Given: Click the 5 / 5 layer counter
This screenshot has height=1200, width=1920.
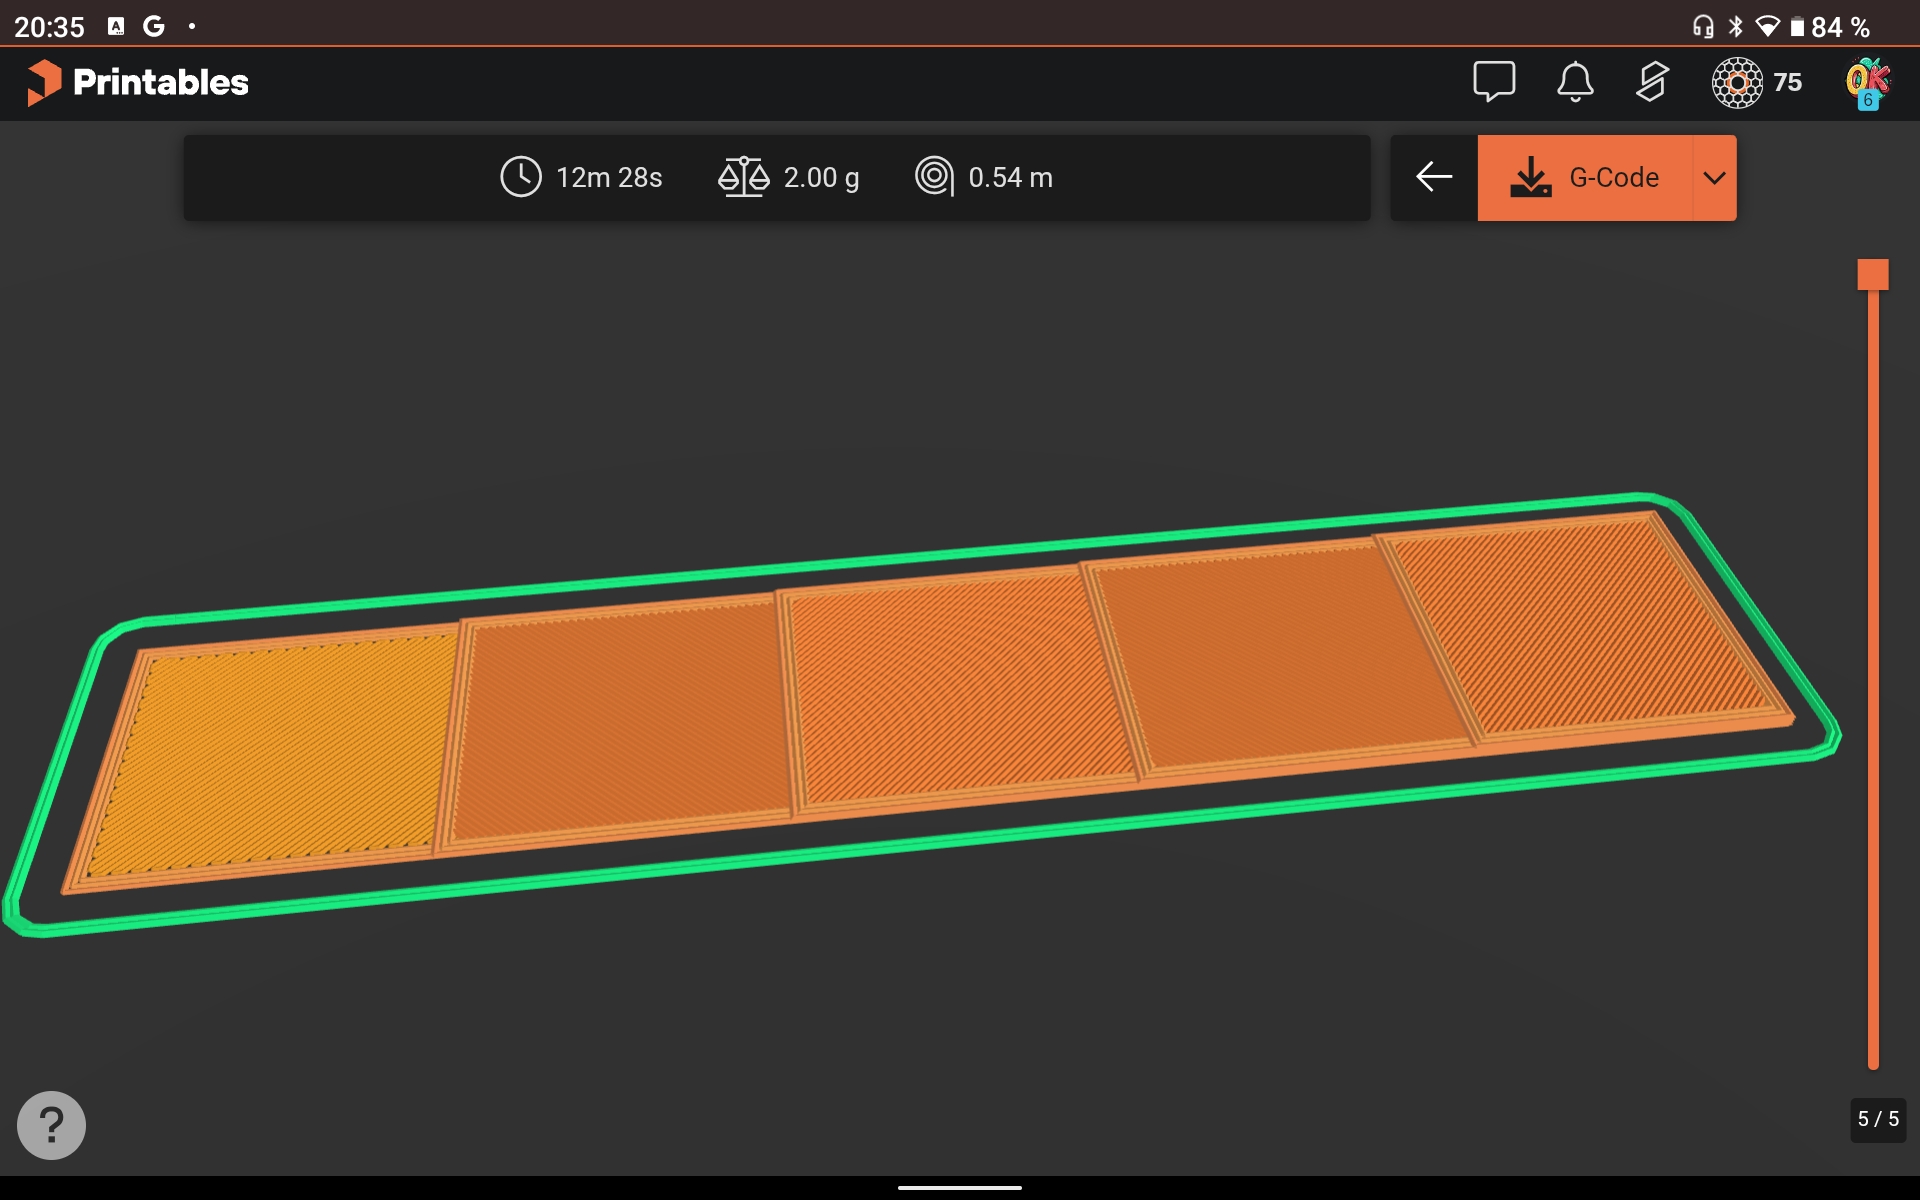Looking at the screenshot, I should pyautogui.click(x=1878, y=1119).
